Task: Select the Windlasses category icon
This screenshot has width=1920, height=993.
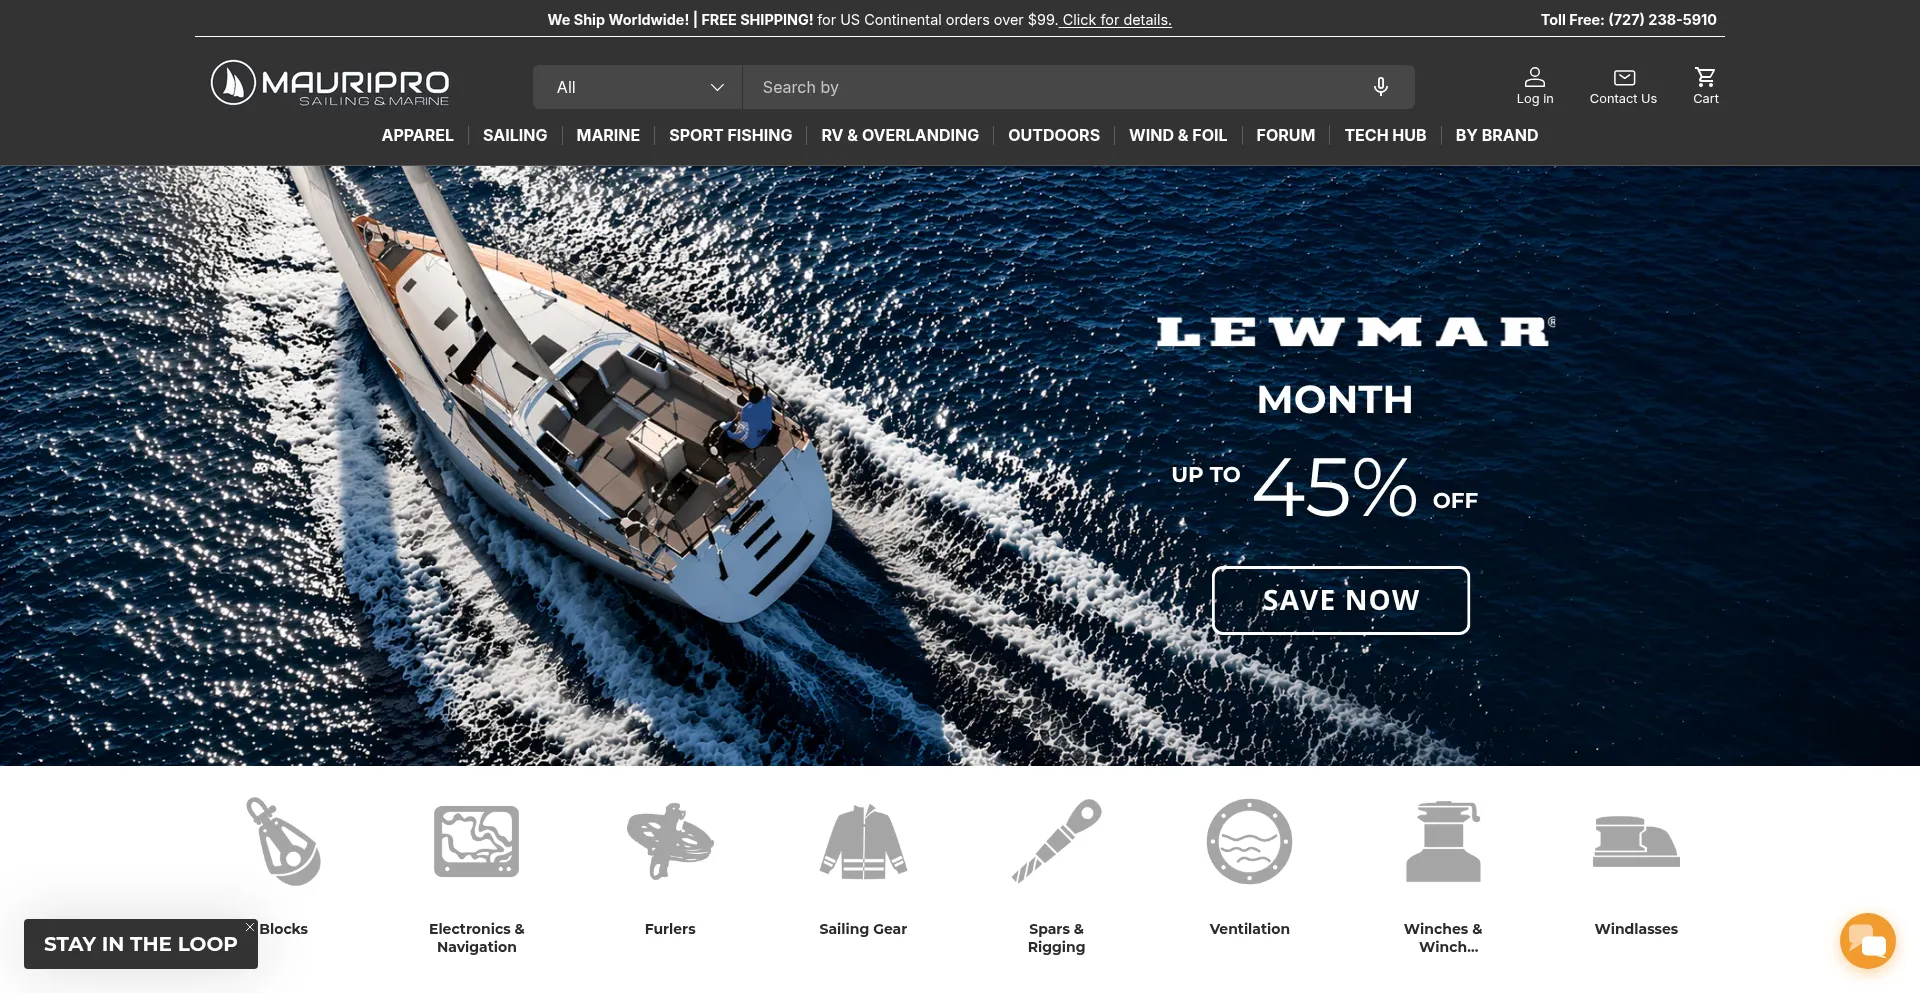Action: [x=1637, y=842]
